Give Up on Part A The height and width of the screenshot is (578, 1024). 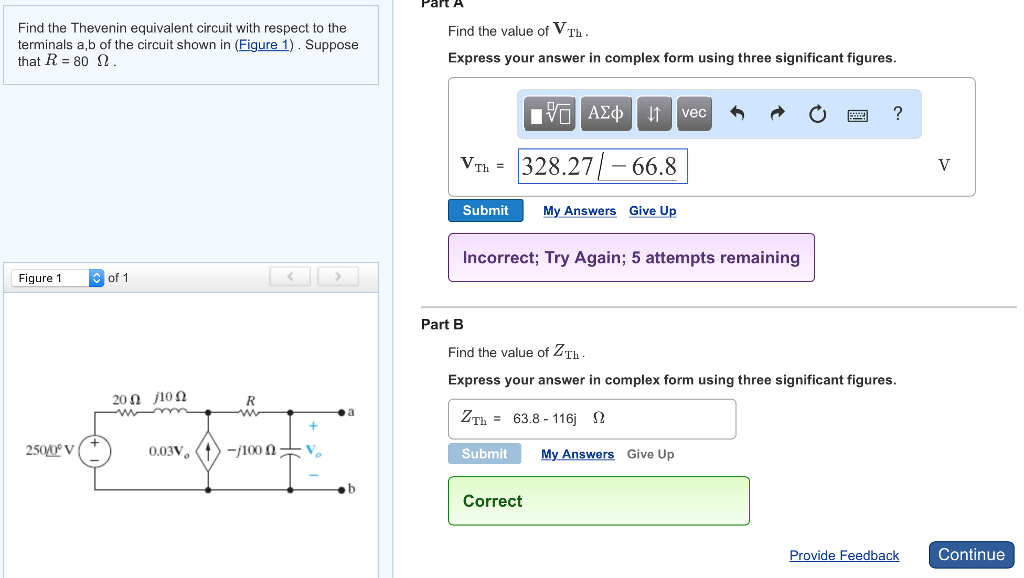(652, 211)
